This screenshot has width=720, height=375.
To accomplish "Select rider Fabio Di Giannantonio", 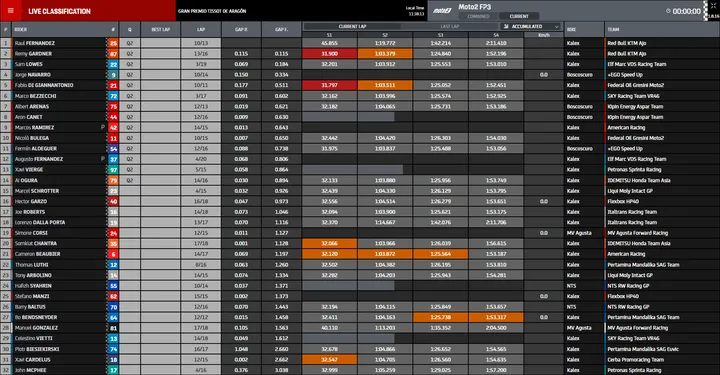I will pos(44,85).
